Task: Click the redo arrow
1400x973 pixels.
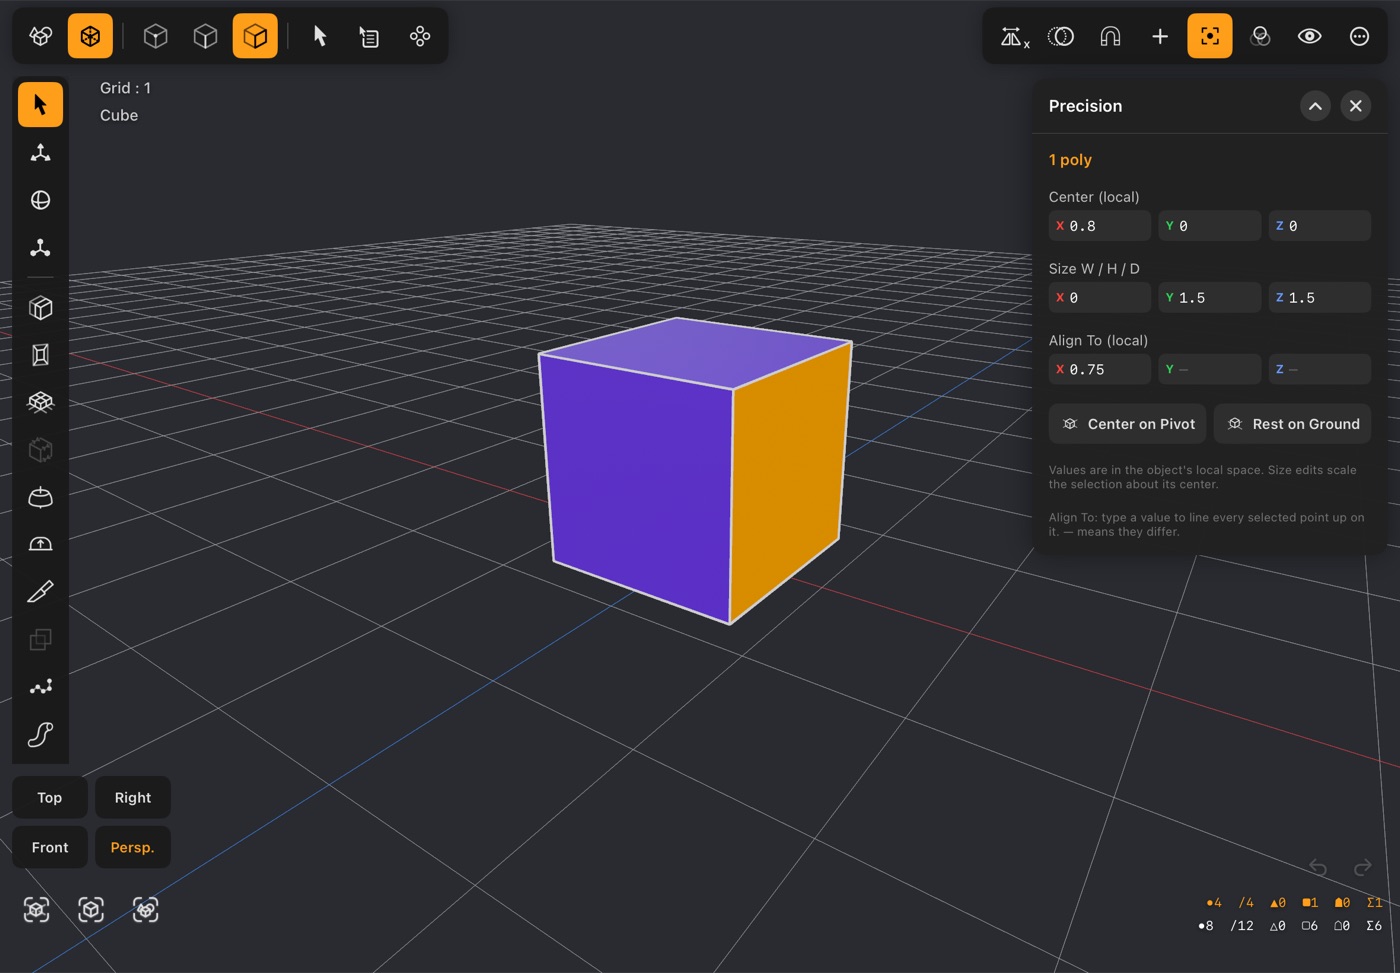Action: 1362,867
